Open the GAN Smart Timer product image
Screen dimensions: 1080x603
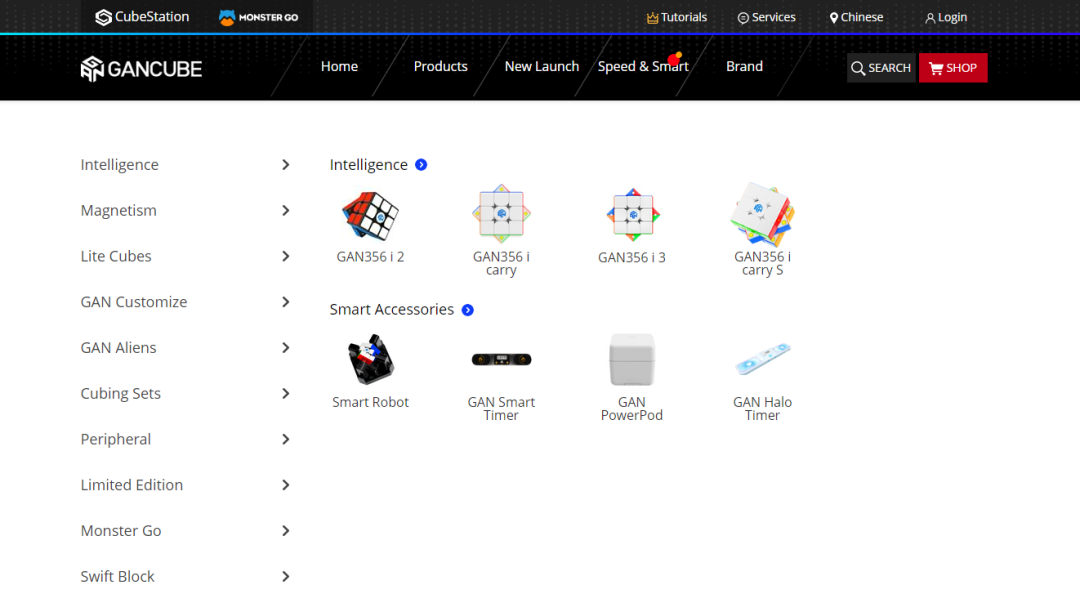coord(501,359)
